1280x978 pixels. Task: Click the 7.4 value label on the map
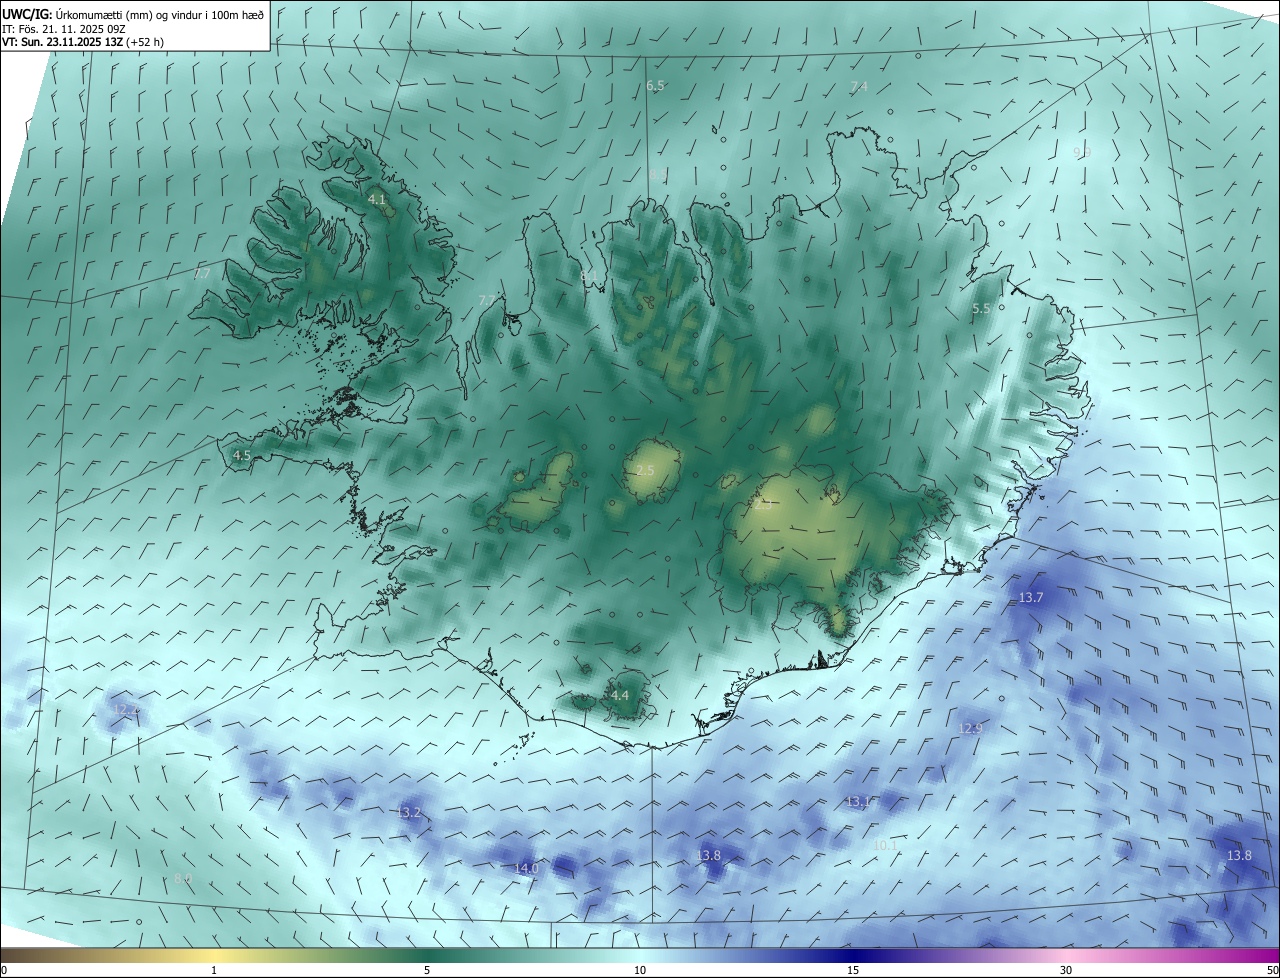(859, 87)
